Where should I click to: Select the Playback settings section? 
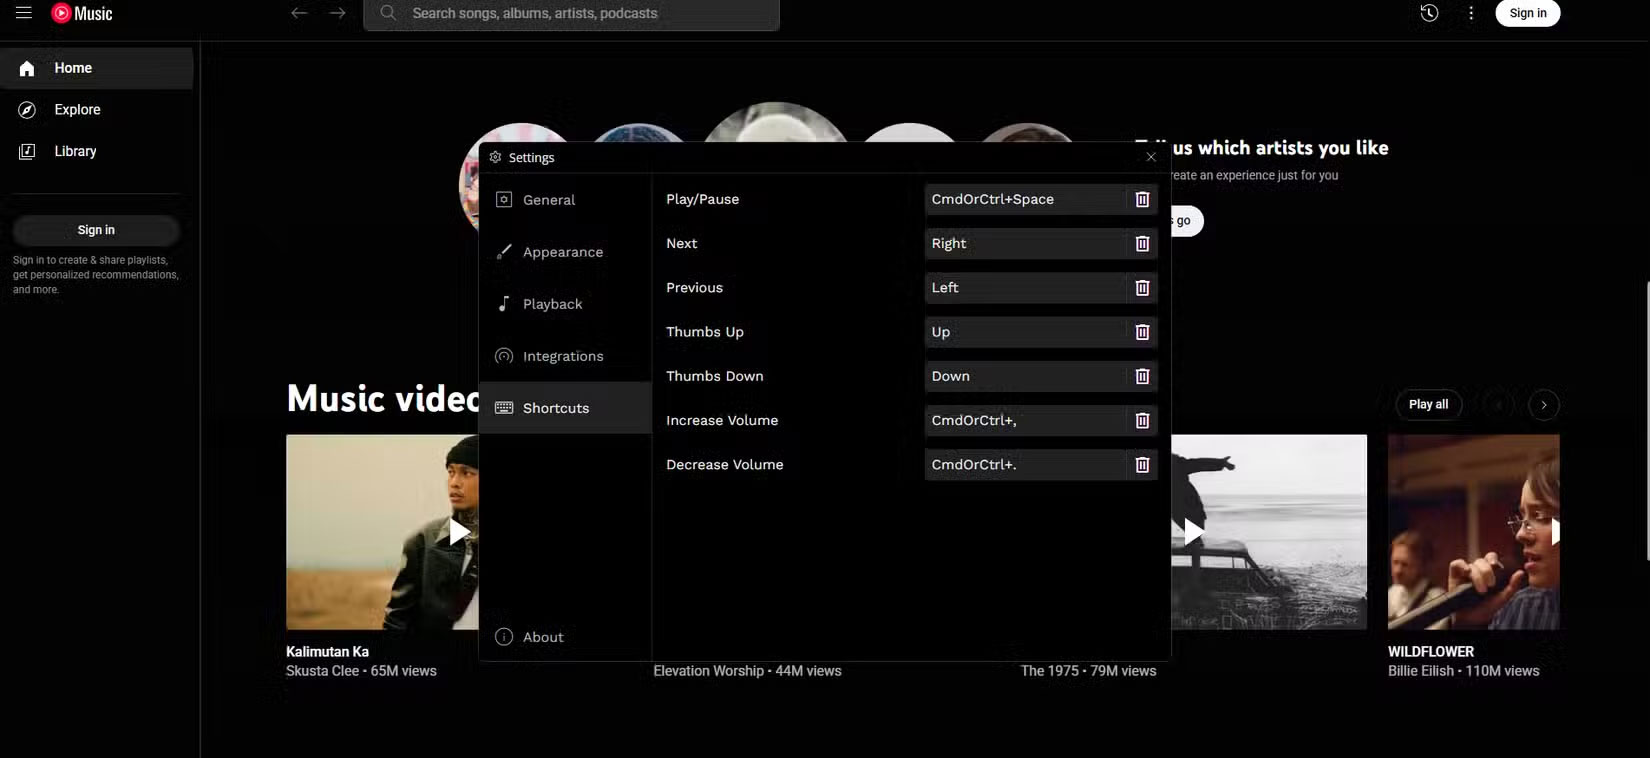(x=552, y=304)
